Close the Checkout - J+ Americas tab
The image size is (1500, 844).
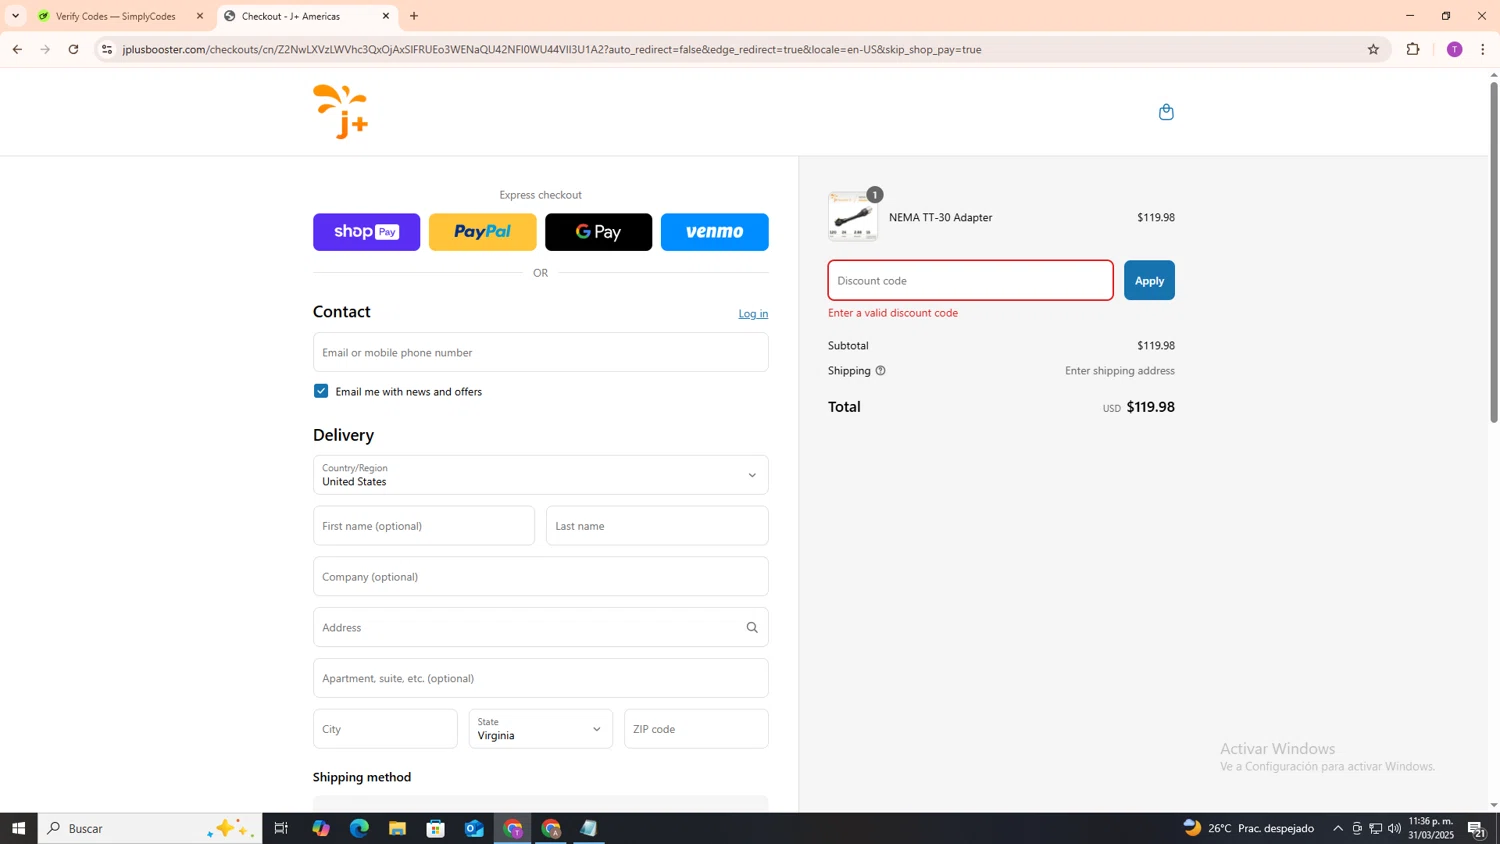[x=386, y=16]
